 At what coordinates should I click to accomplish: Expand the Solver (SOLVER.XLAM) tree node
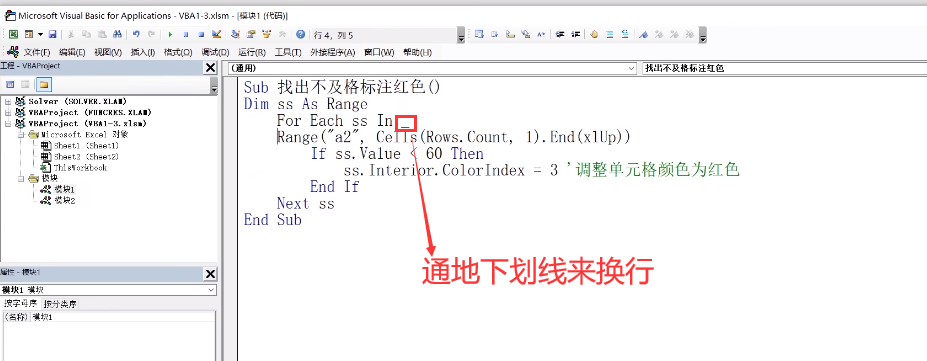tap(7, 102)
